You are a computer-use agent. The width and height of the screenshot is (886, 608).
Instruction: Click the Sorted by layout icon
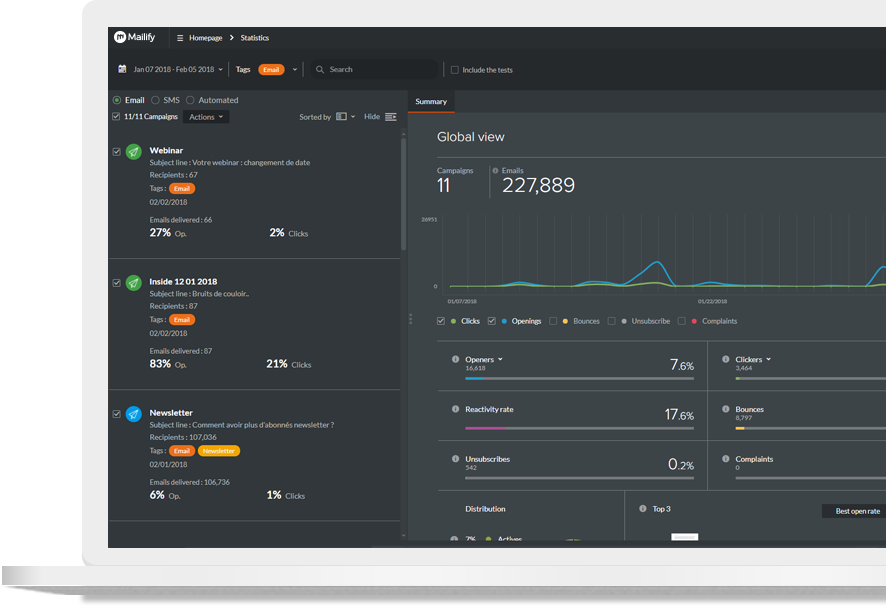pyautogui.click(x=341, y=116)
